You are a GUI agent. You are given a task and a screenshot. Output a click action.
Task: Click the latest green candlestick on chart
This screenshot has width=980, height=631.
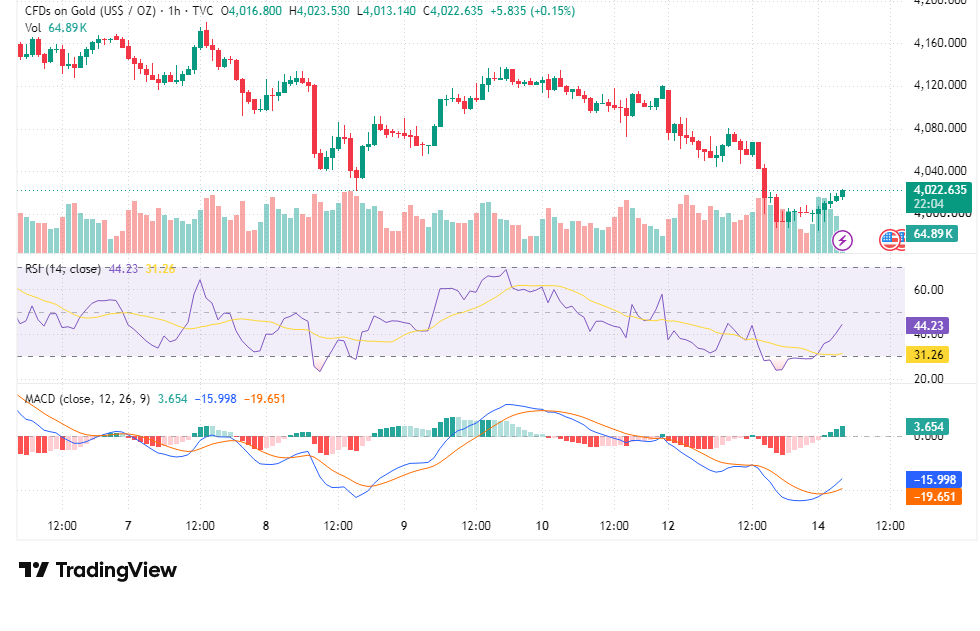843,194
